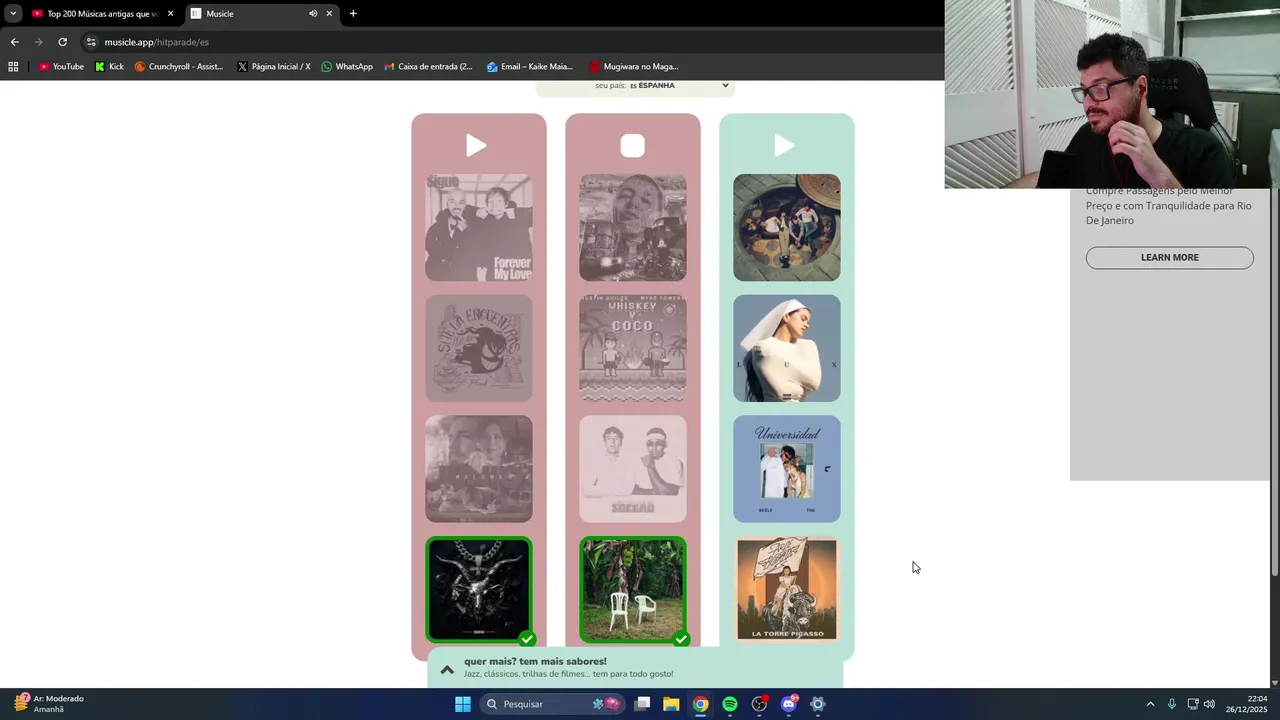Open the Crunchyroll bookmark
This screenshot has width=1280, height=720.
point(179,67)
